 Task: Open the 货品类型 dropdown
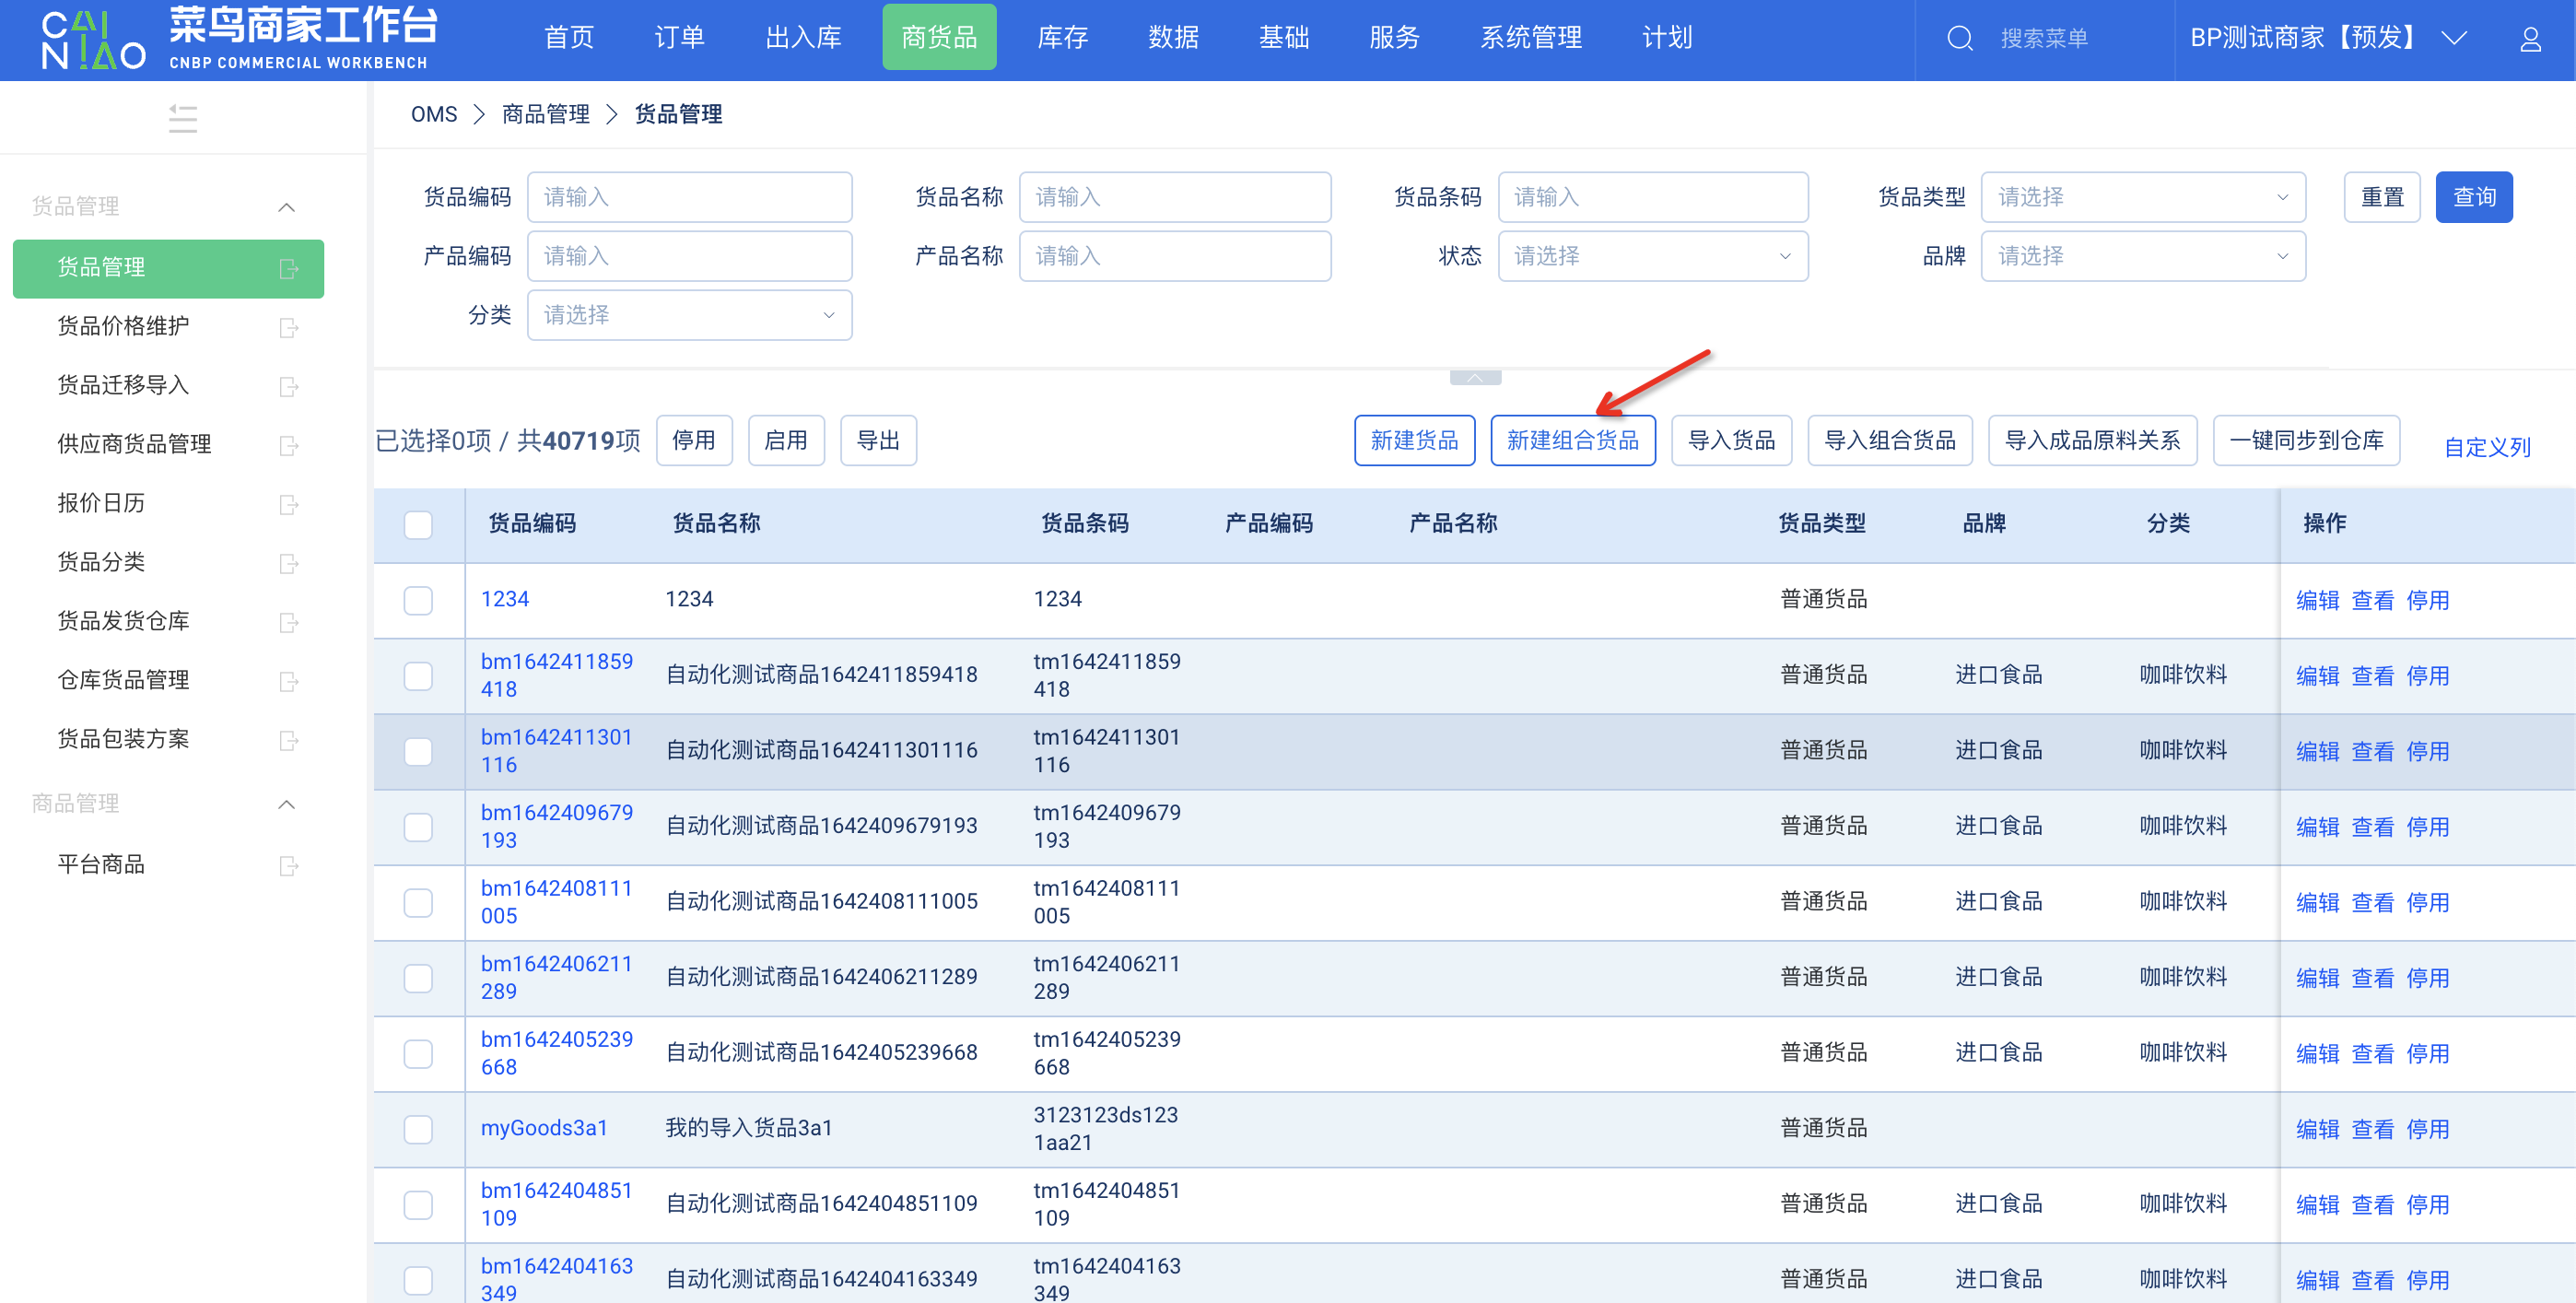pyautogui.click(x=2143, y=197)
